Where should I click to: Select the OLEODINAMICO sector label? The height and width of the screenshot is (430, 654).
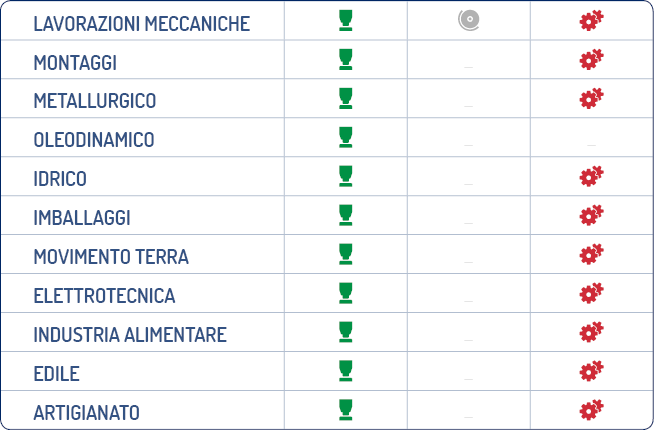(94, 140)
